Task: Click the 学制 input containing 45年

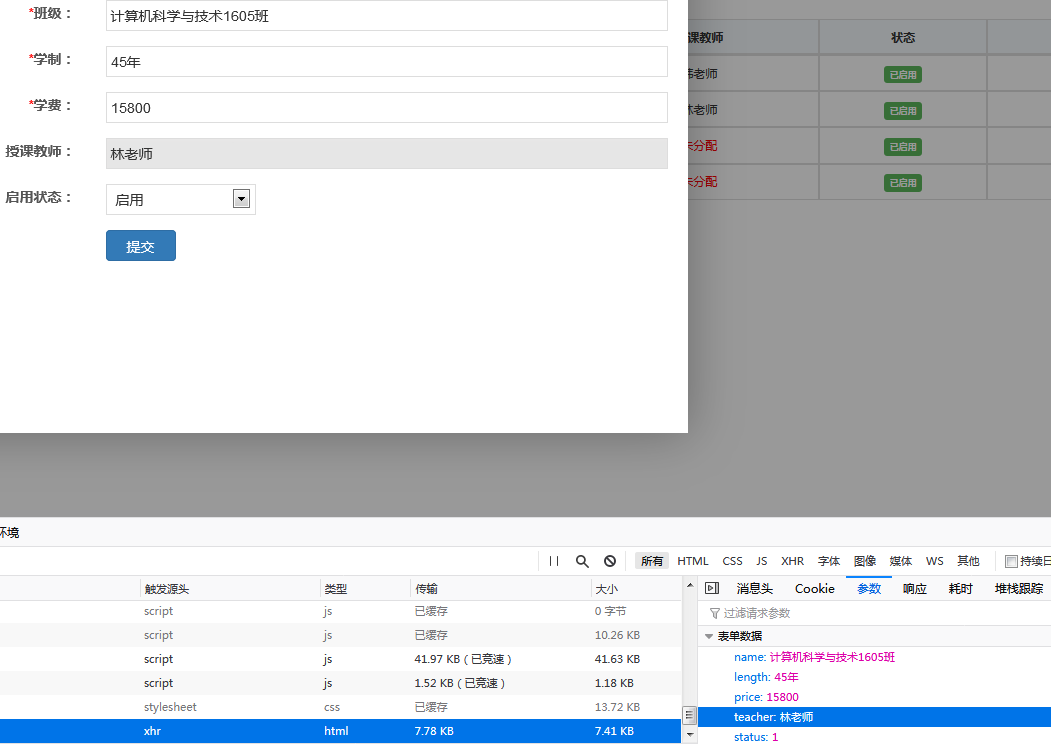Action: pyautogui.click(x=387, y=62)
